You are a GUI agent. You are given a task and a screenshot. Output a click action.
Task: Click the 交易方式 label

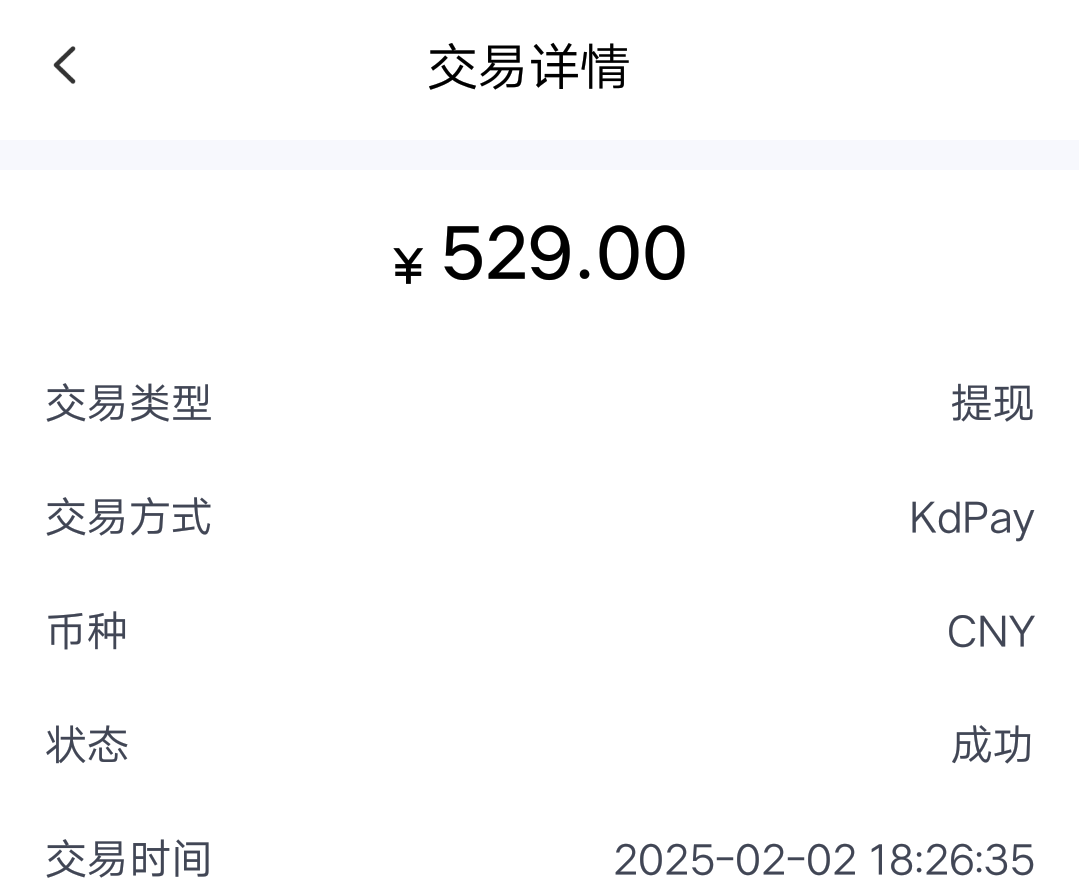pos(129,518)
